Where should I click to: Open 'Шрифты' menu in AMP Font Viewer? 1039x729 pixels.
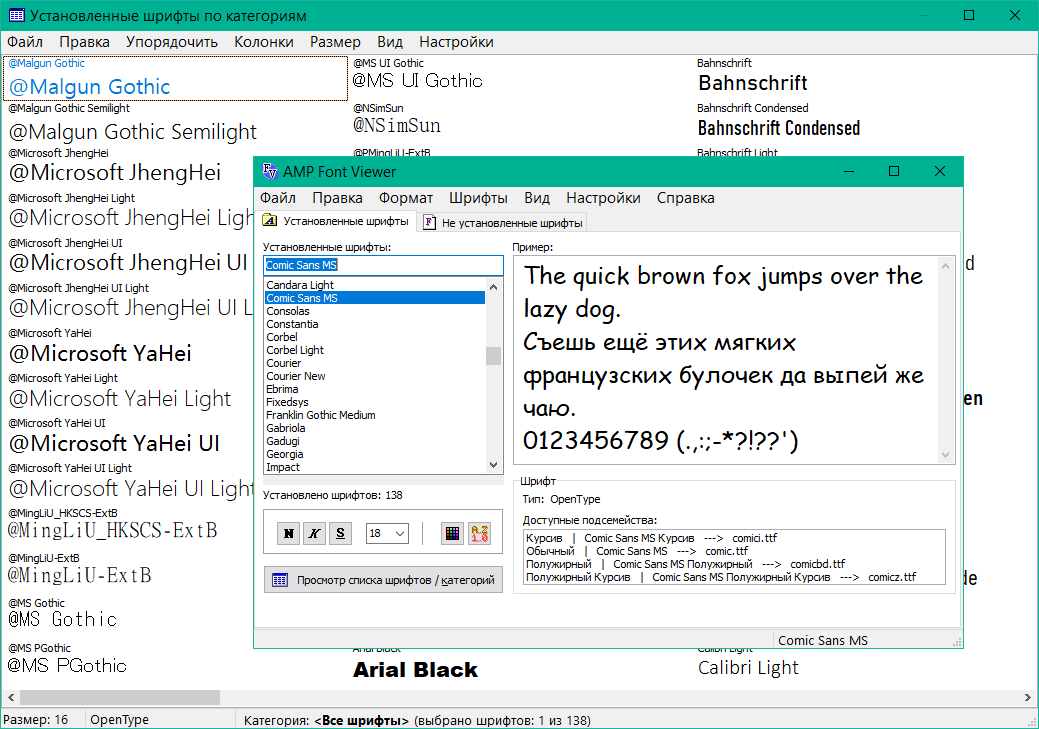point(478,198)
